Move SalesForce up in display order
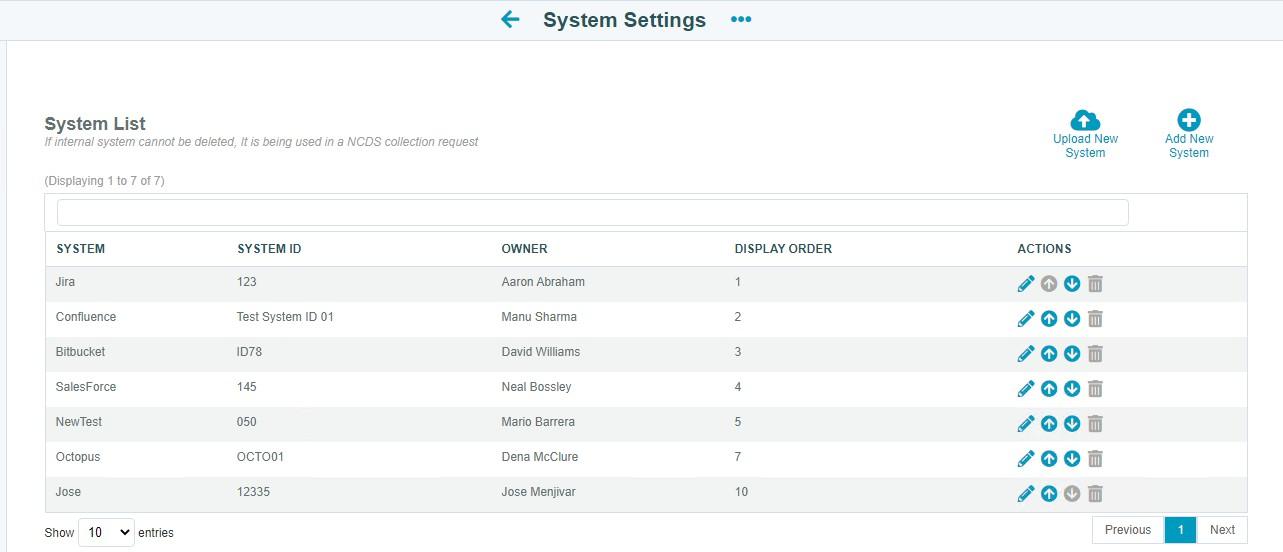1283x552 pixels. pyautogui.click(x=1049, y=389)
